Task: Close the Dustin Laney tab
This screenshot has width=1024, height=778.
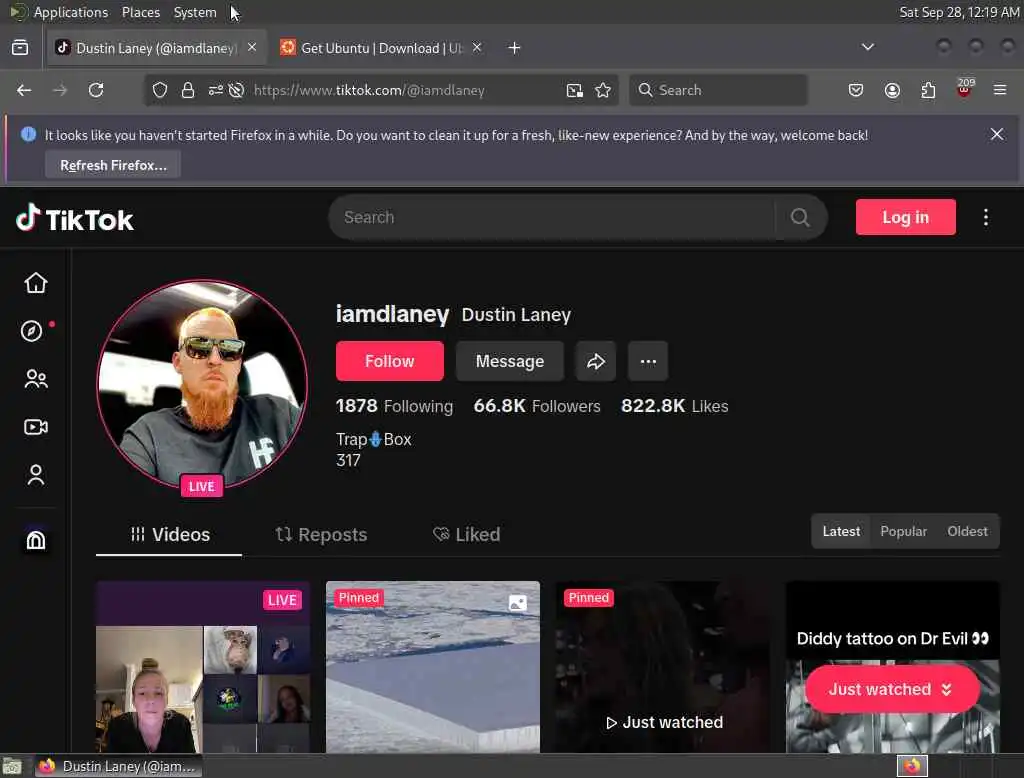Action: [x=251, y=47]
